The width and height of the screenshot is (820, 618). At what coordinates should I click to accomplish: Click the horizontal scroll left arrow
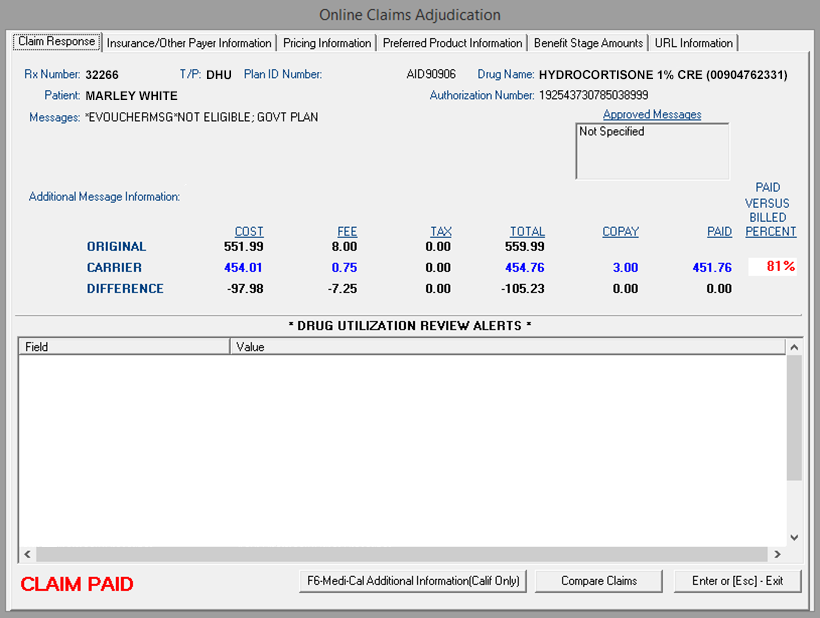point(27,554)
